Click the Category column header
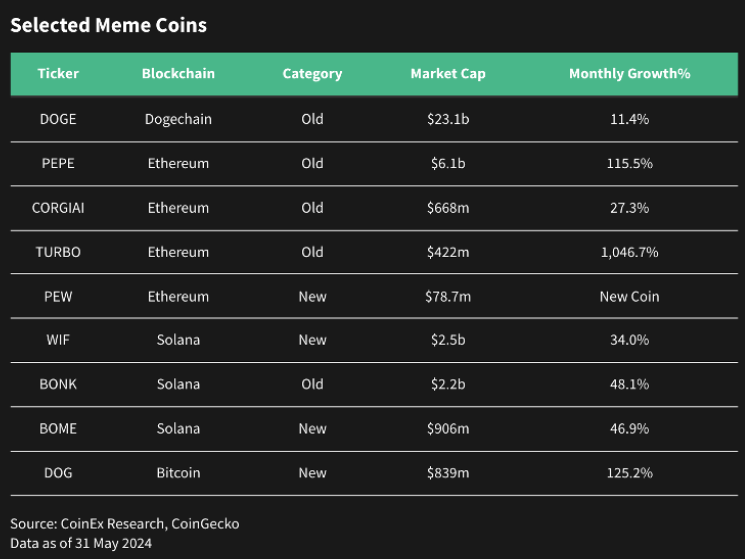Viewport: 745px width, 559px height. click(x=312, y=74)
